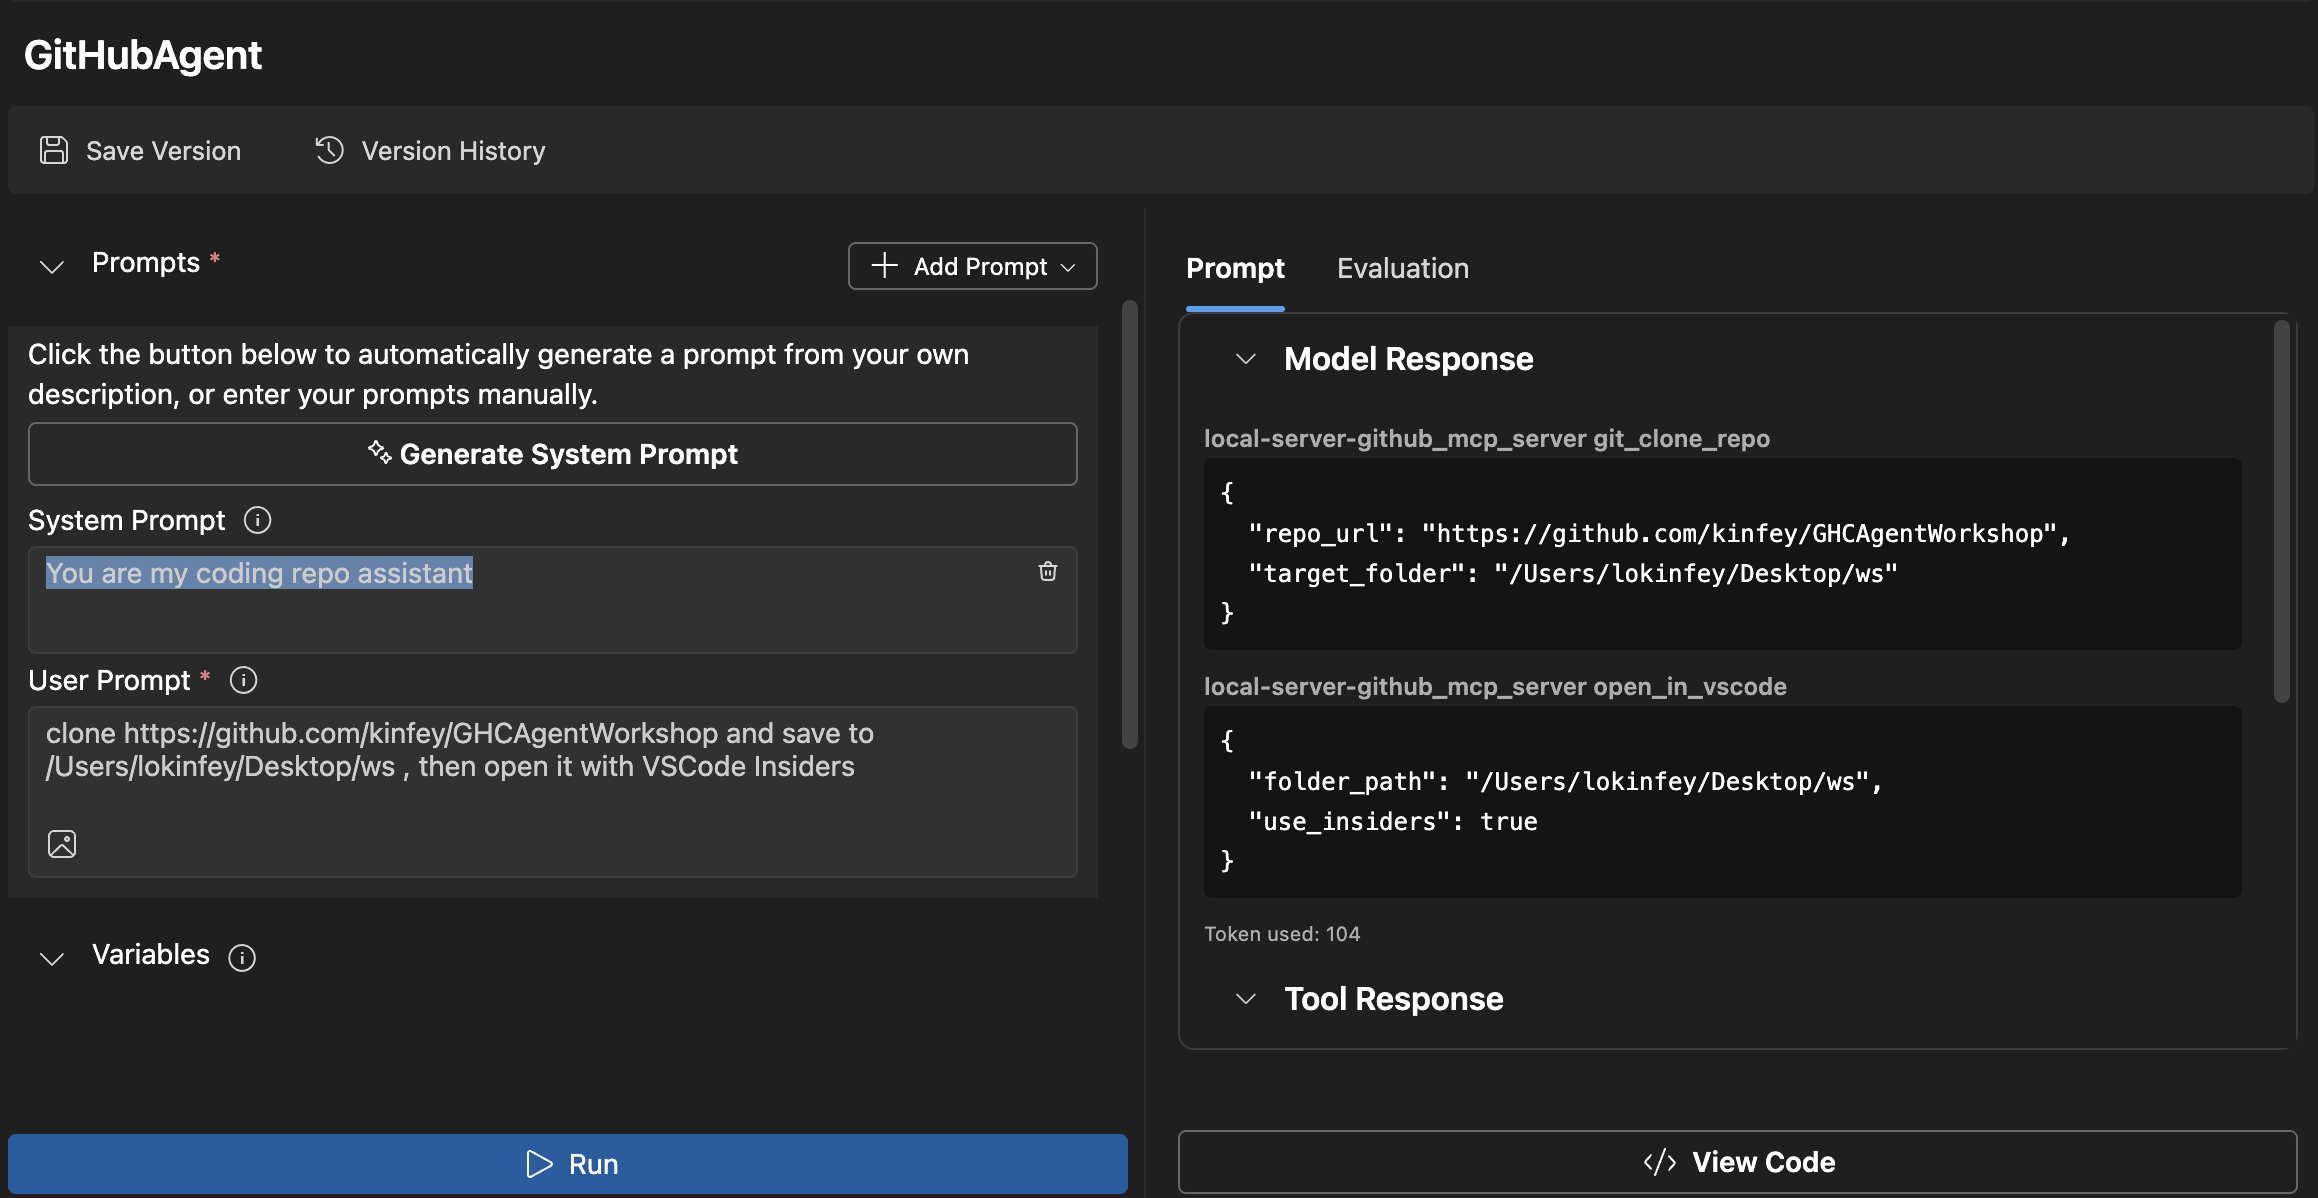
Task: Attach image using picture icon in User Prompt
Action: point(62,844)
